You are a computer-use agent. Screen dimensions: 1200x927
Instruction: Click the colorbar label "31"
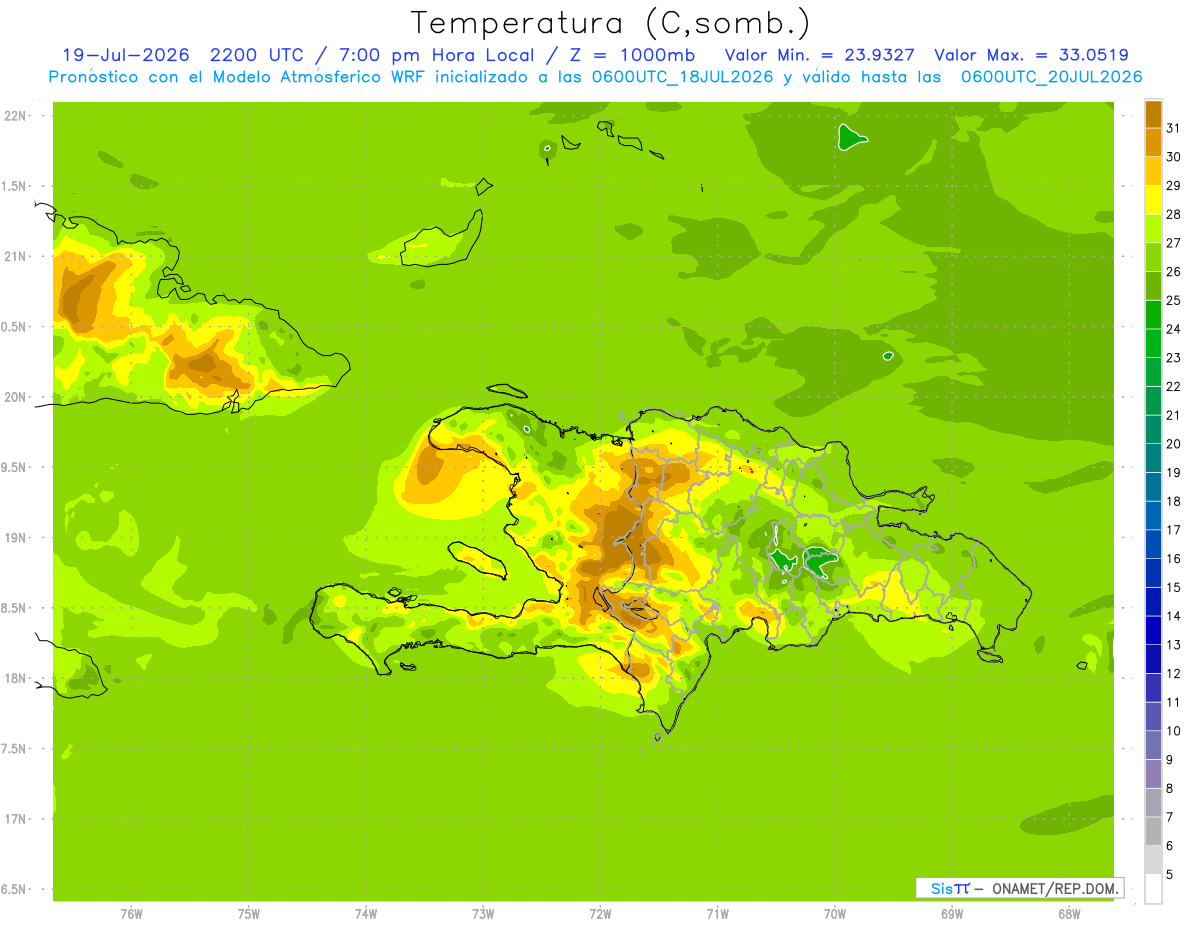[1173, 128]
